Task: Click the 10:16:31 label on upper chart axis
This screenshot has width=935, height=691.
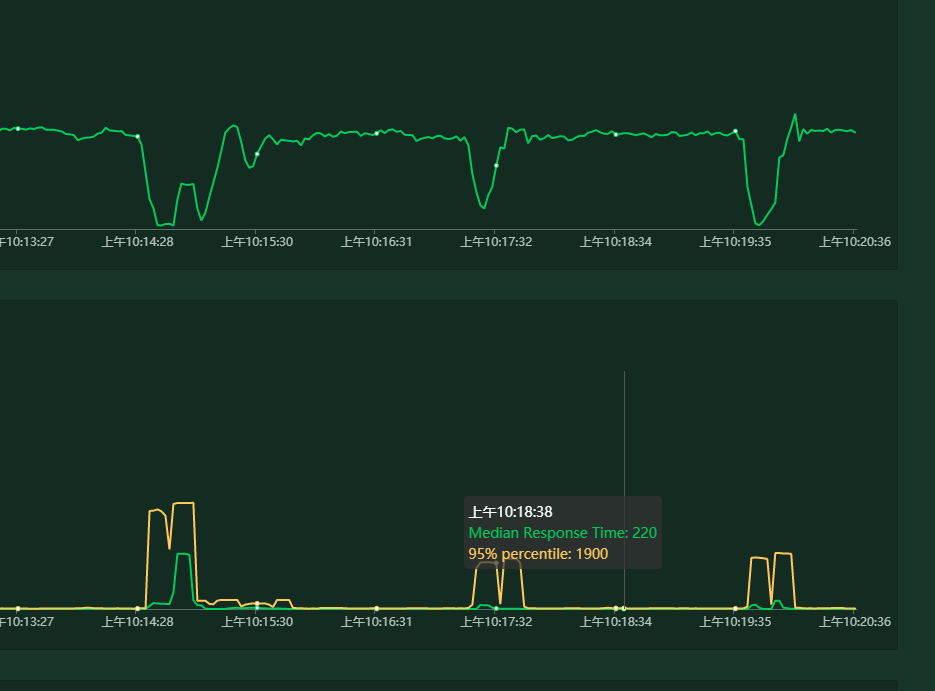Action: 376,242
